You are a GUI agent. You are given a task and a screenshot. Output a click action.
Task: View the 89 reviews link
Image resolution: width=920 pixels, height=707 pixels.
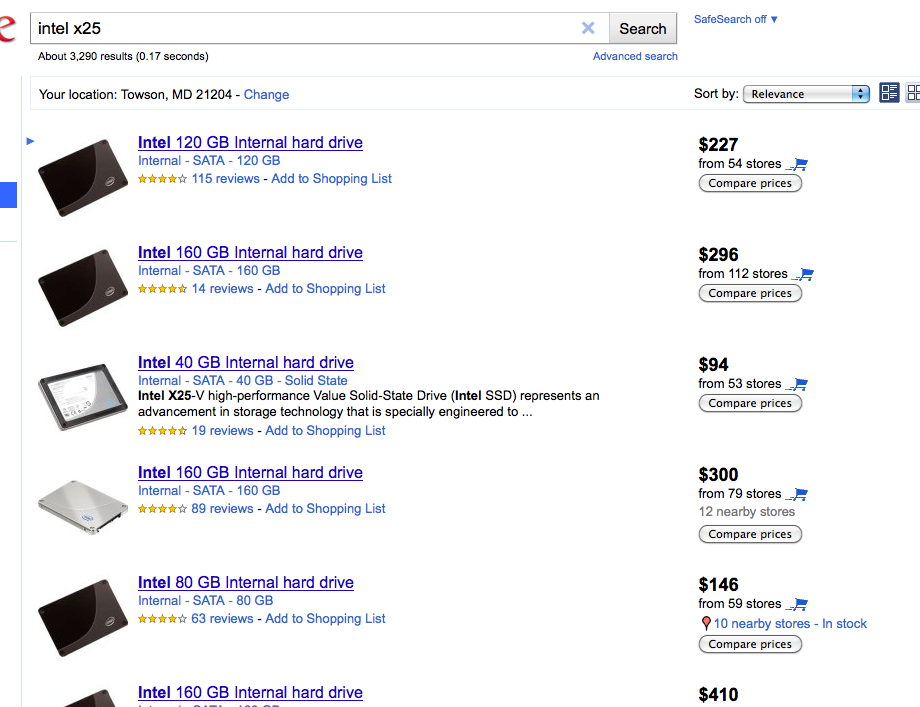click(222, 509)
